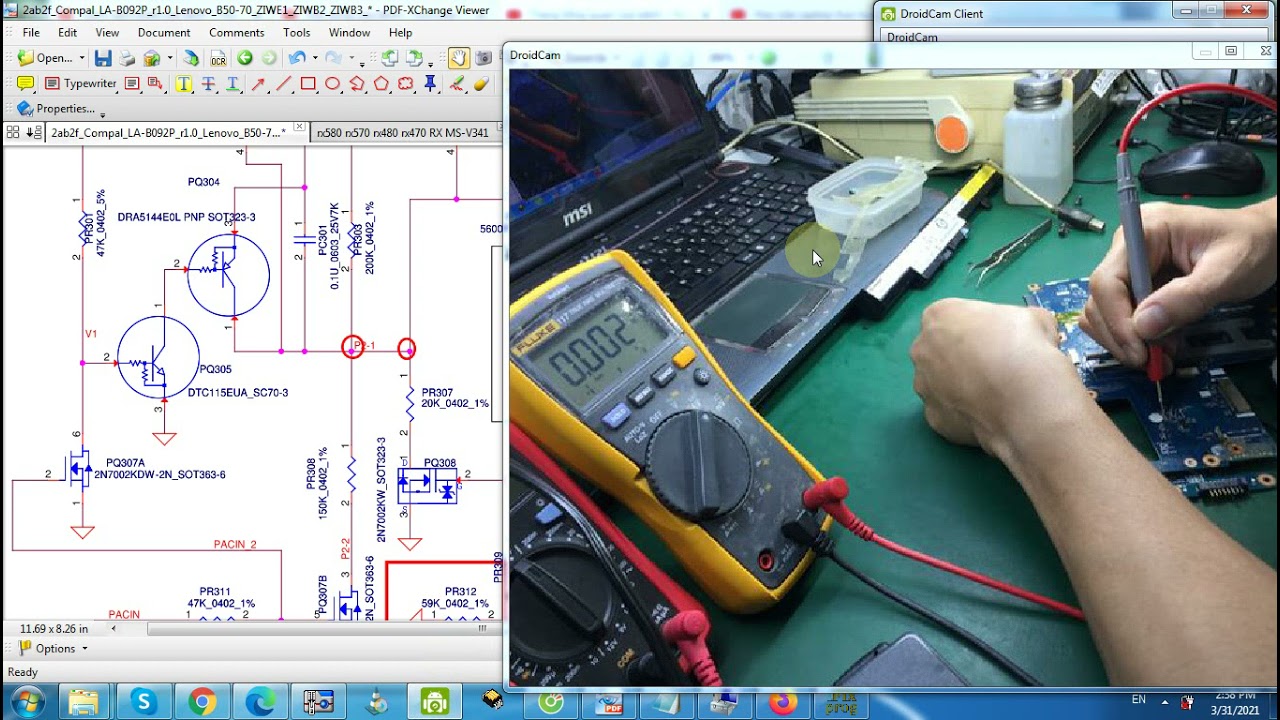Select the Pushpin attach file tool

[430, 83]
